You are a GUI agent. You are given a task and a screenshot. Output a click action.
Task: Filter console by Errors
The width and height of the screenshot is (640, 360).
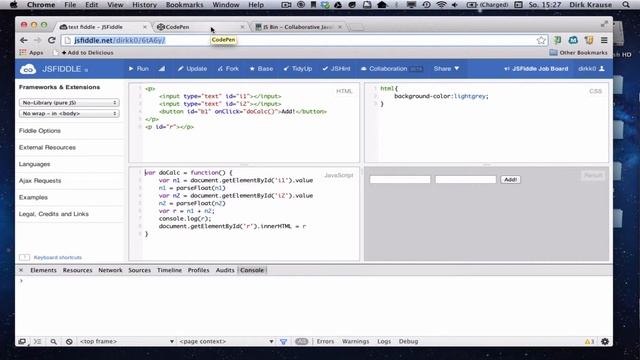pyautogui.click(x=325, y=341)
